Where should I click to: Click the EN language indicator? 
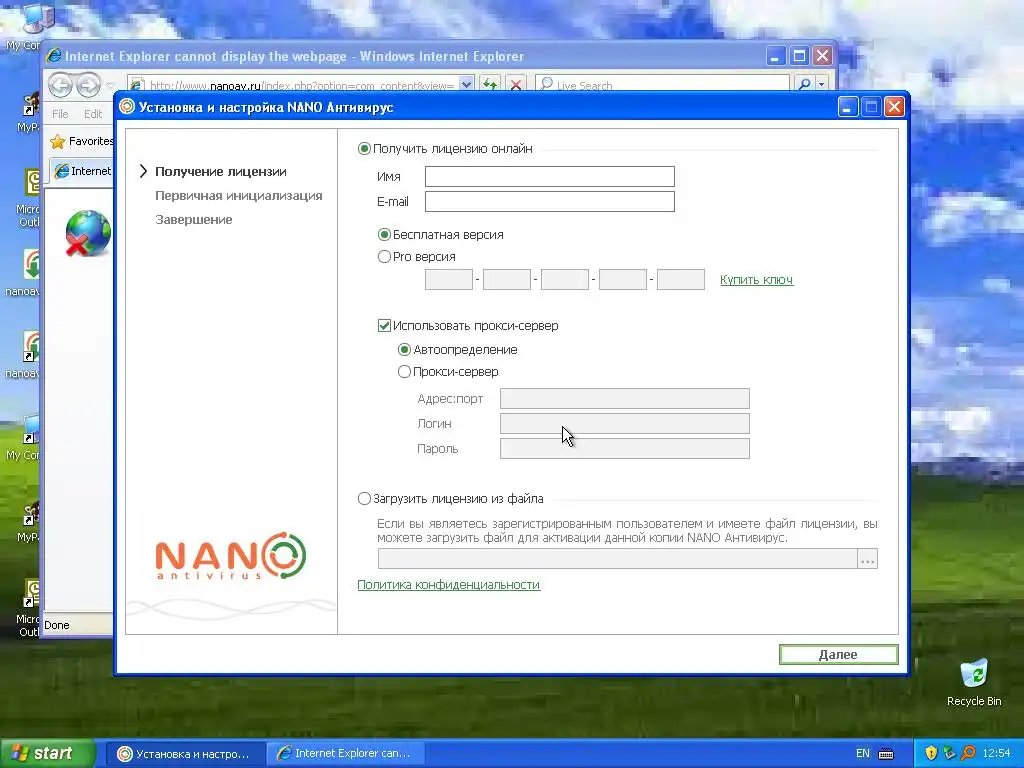pos(863,754)
